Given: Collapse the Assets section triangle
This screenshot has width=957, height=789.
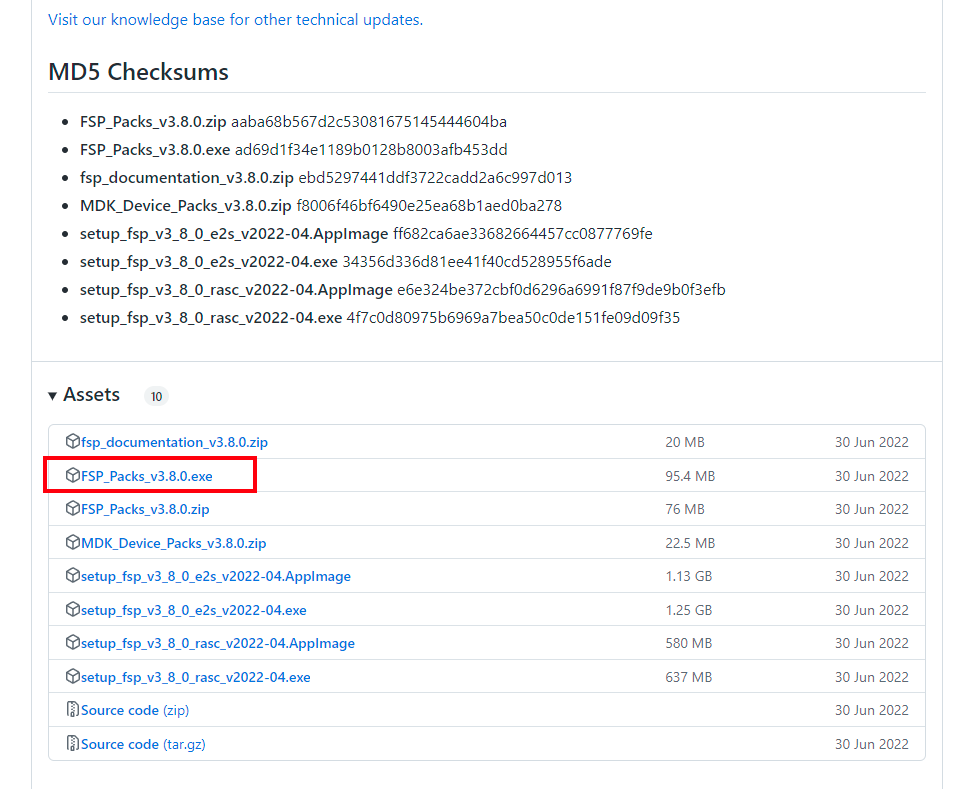Looking at the screenshot, I should (52, 396).
